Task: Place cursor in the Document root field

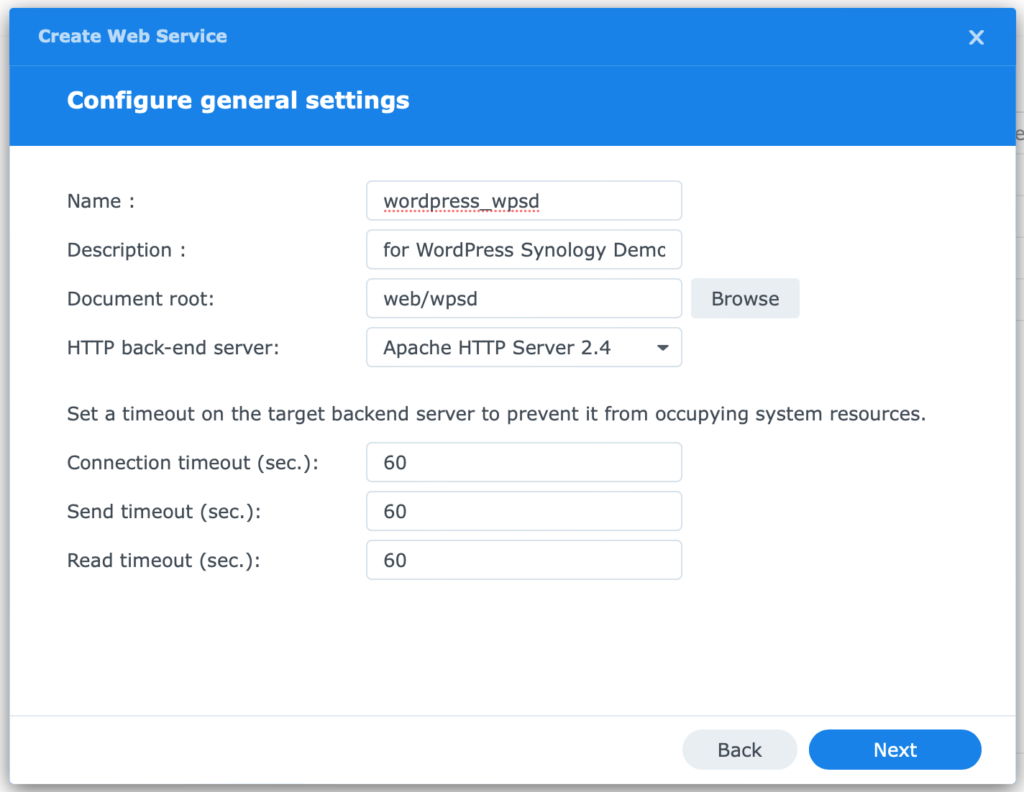Action: pos(523,298)
